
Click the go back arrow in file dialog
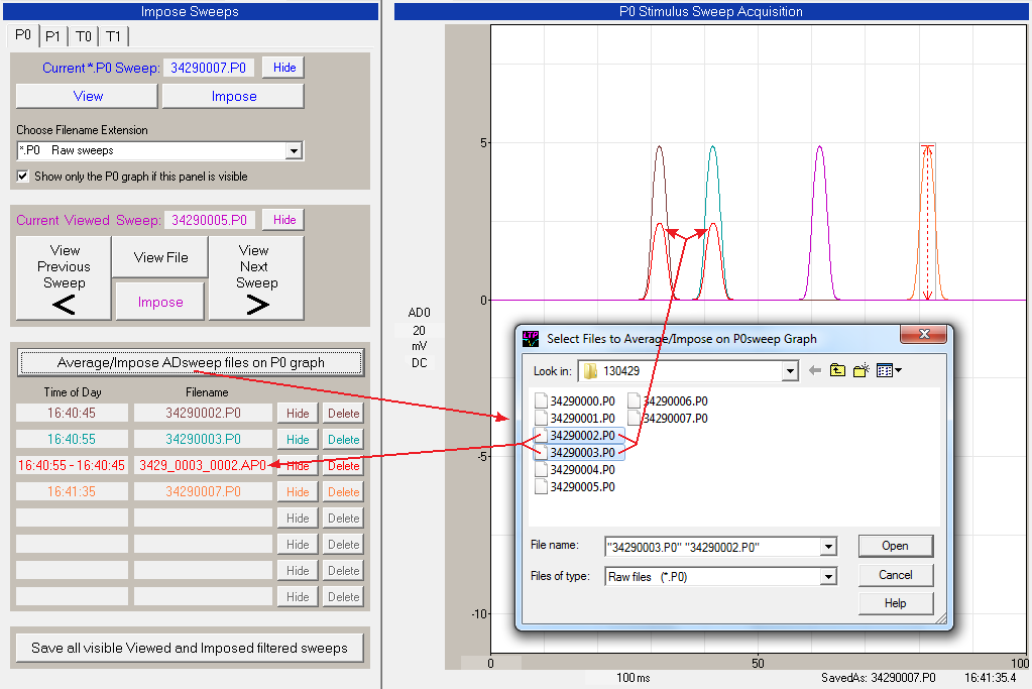[815, 371]
